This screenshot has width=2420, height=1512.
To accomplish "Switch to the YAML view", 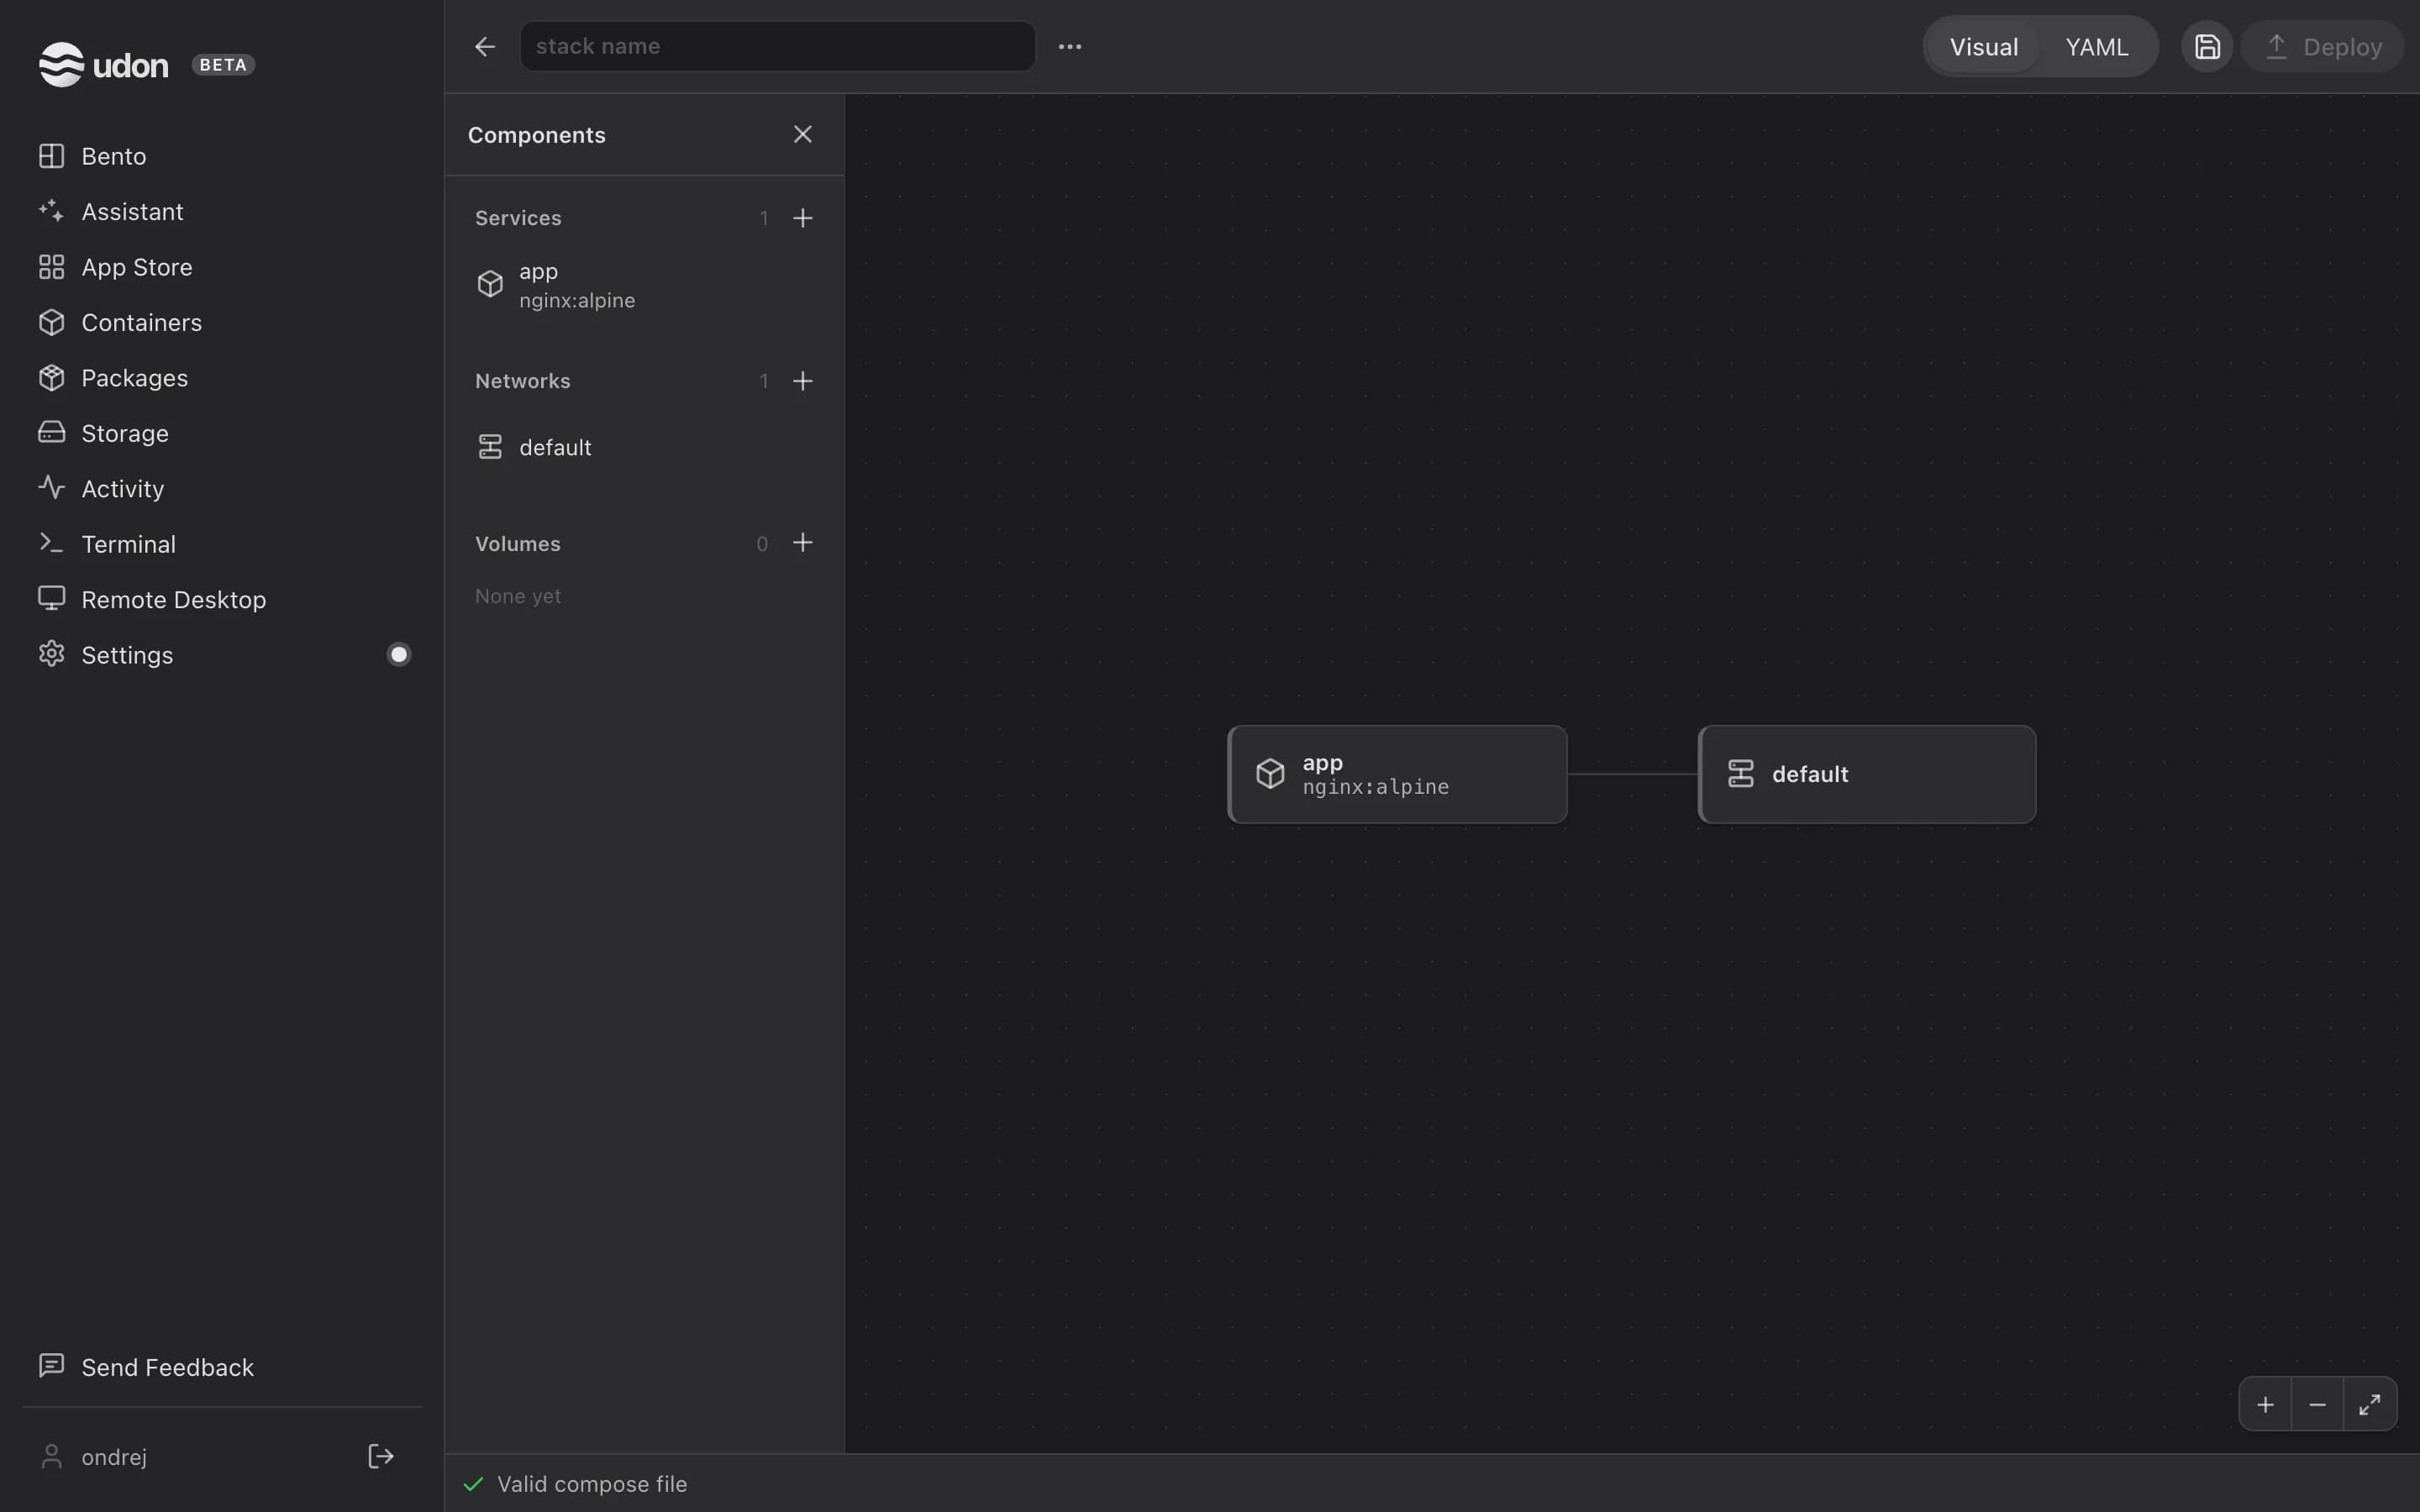I will point(2097,47).
